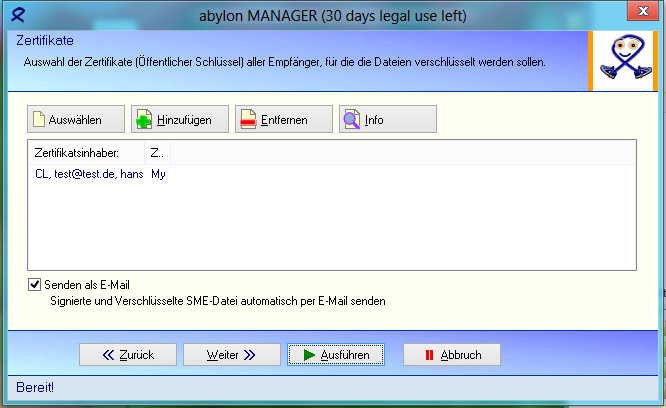666x408 pixels.
Task: Select the CL, test@test.de, hans certificate
Action: [88, 174]
